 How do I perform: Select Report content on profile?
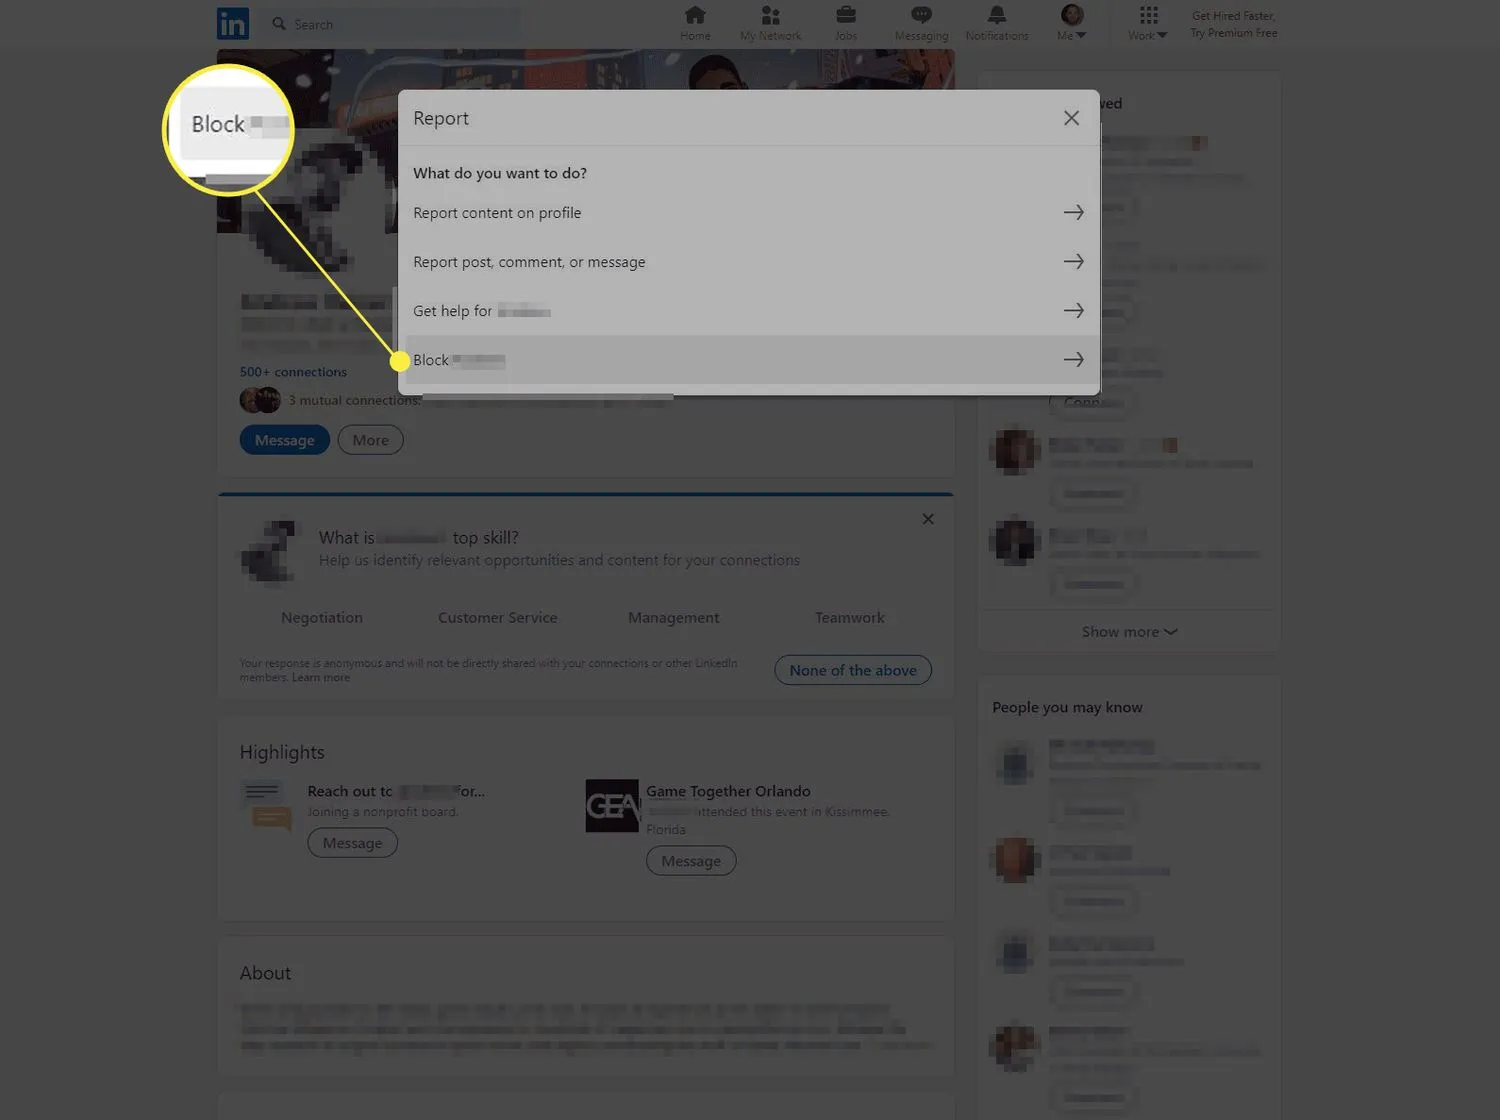(497, 212)
